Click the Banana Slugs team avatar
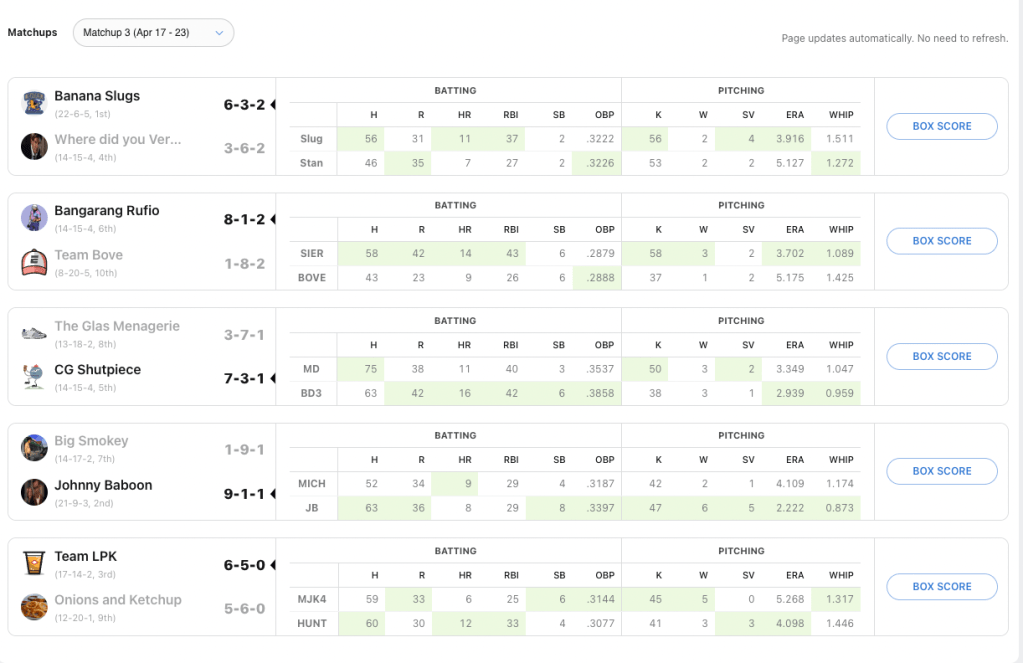The height and width of the screenshot is (663, 1023). 35,102
